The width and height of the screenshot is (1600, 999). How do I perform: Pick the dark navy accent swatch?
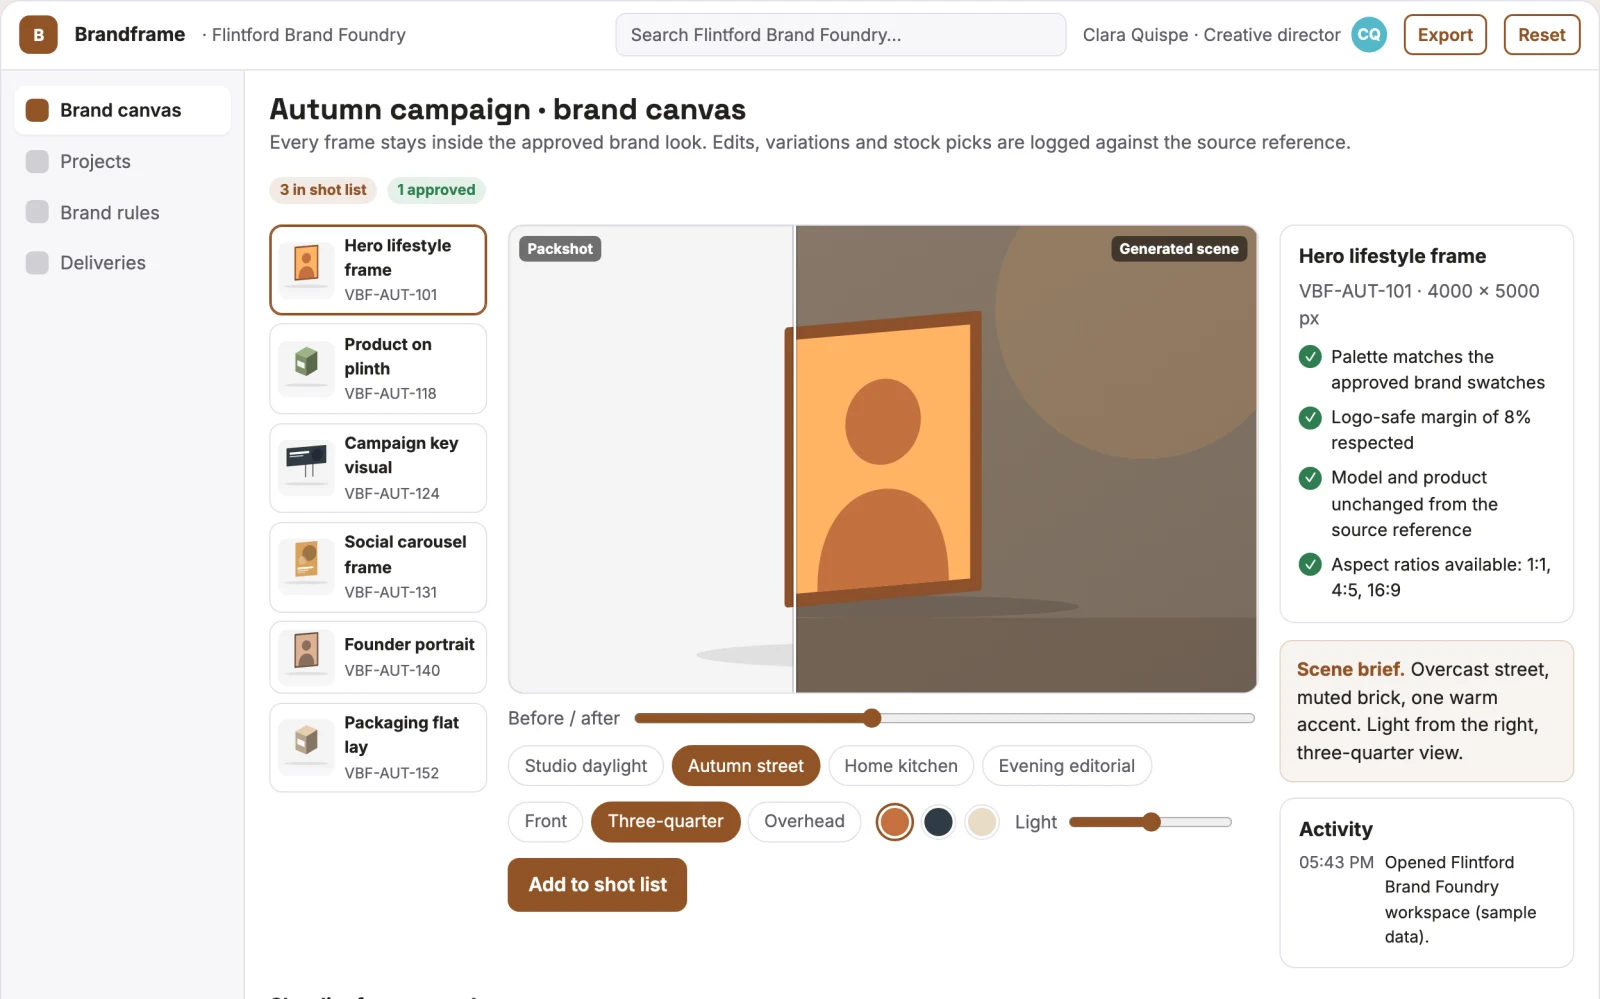coord(938,822)
